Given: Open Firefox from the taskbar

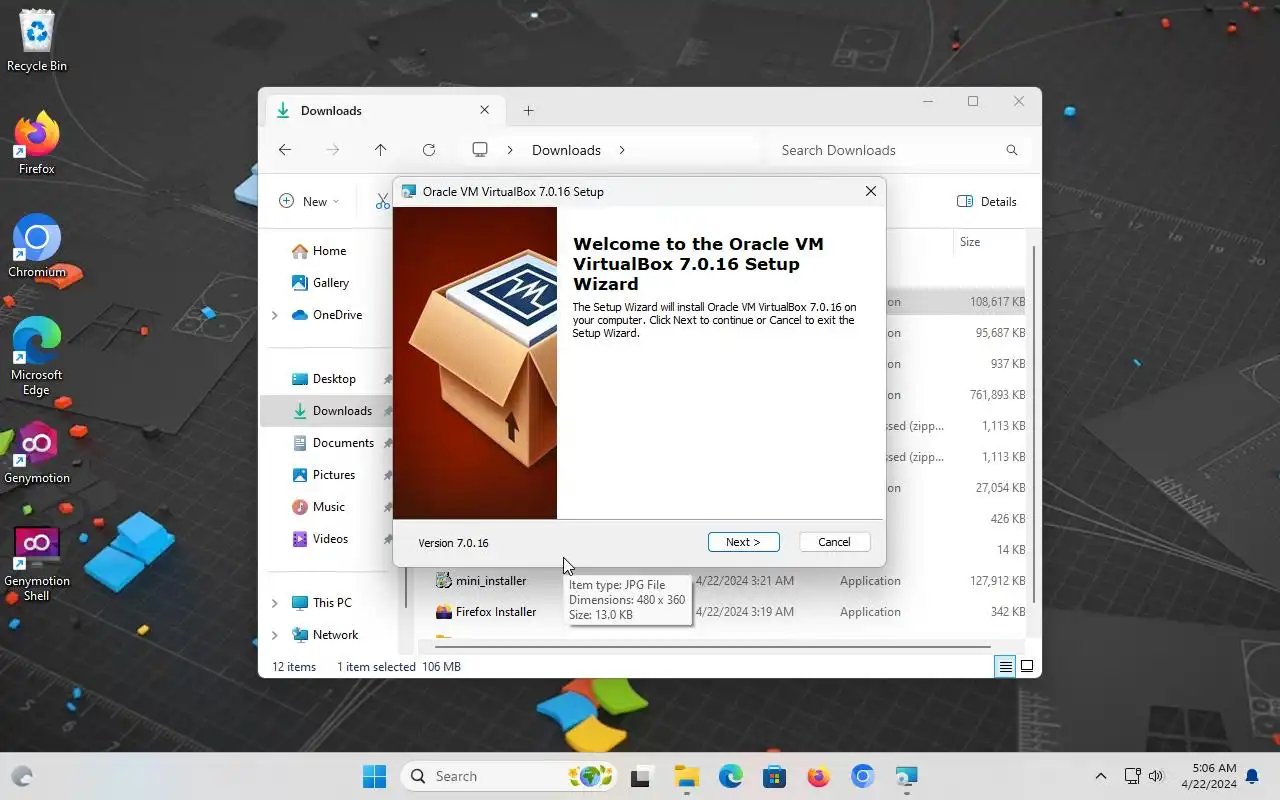Looking at the screenshot, I should (x=818, y=776).
